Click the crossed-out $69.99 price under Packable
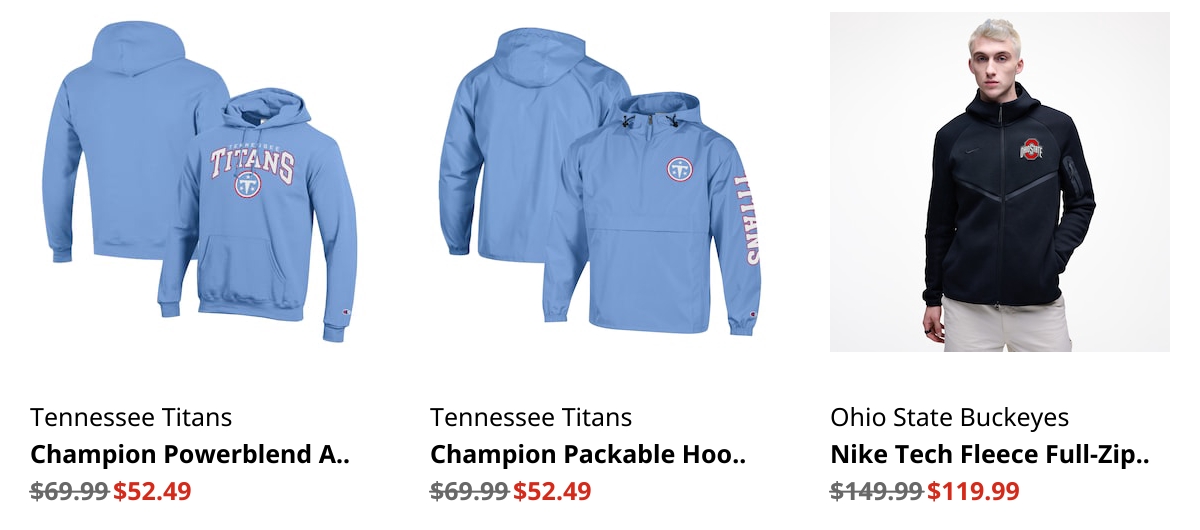Viewport: 1200px width, 530px height. [469, 492]
